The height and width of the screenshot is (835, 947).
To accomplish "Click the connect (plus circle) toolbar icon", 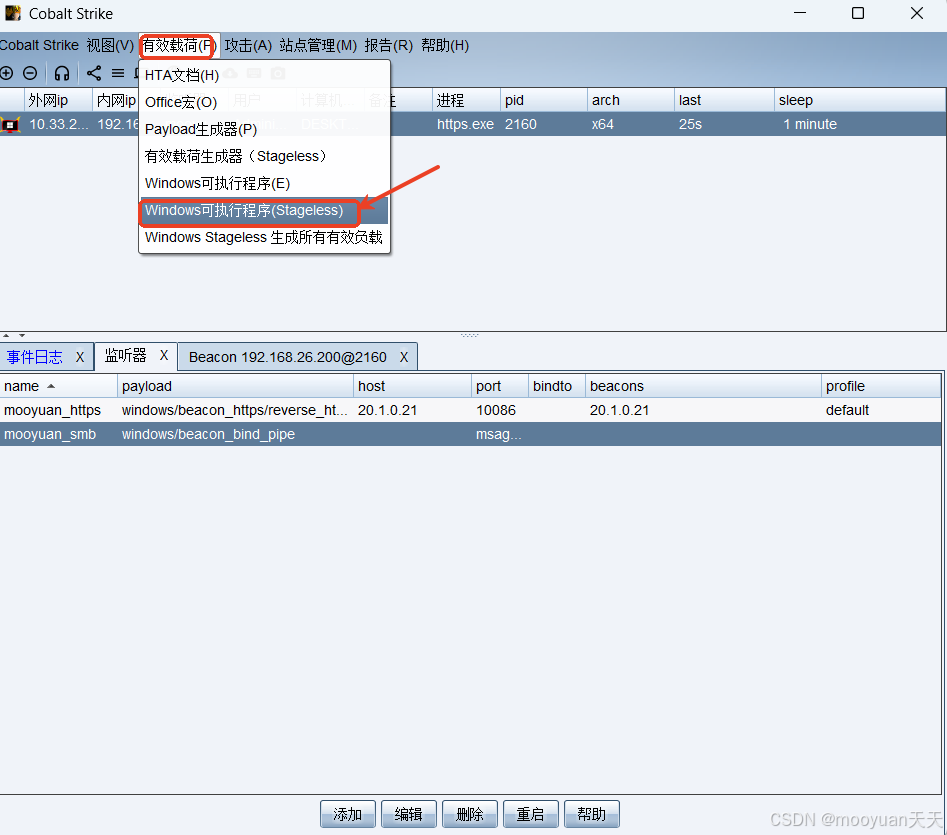I will click(7, 74).
